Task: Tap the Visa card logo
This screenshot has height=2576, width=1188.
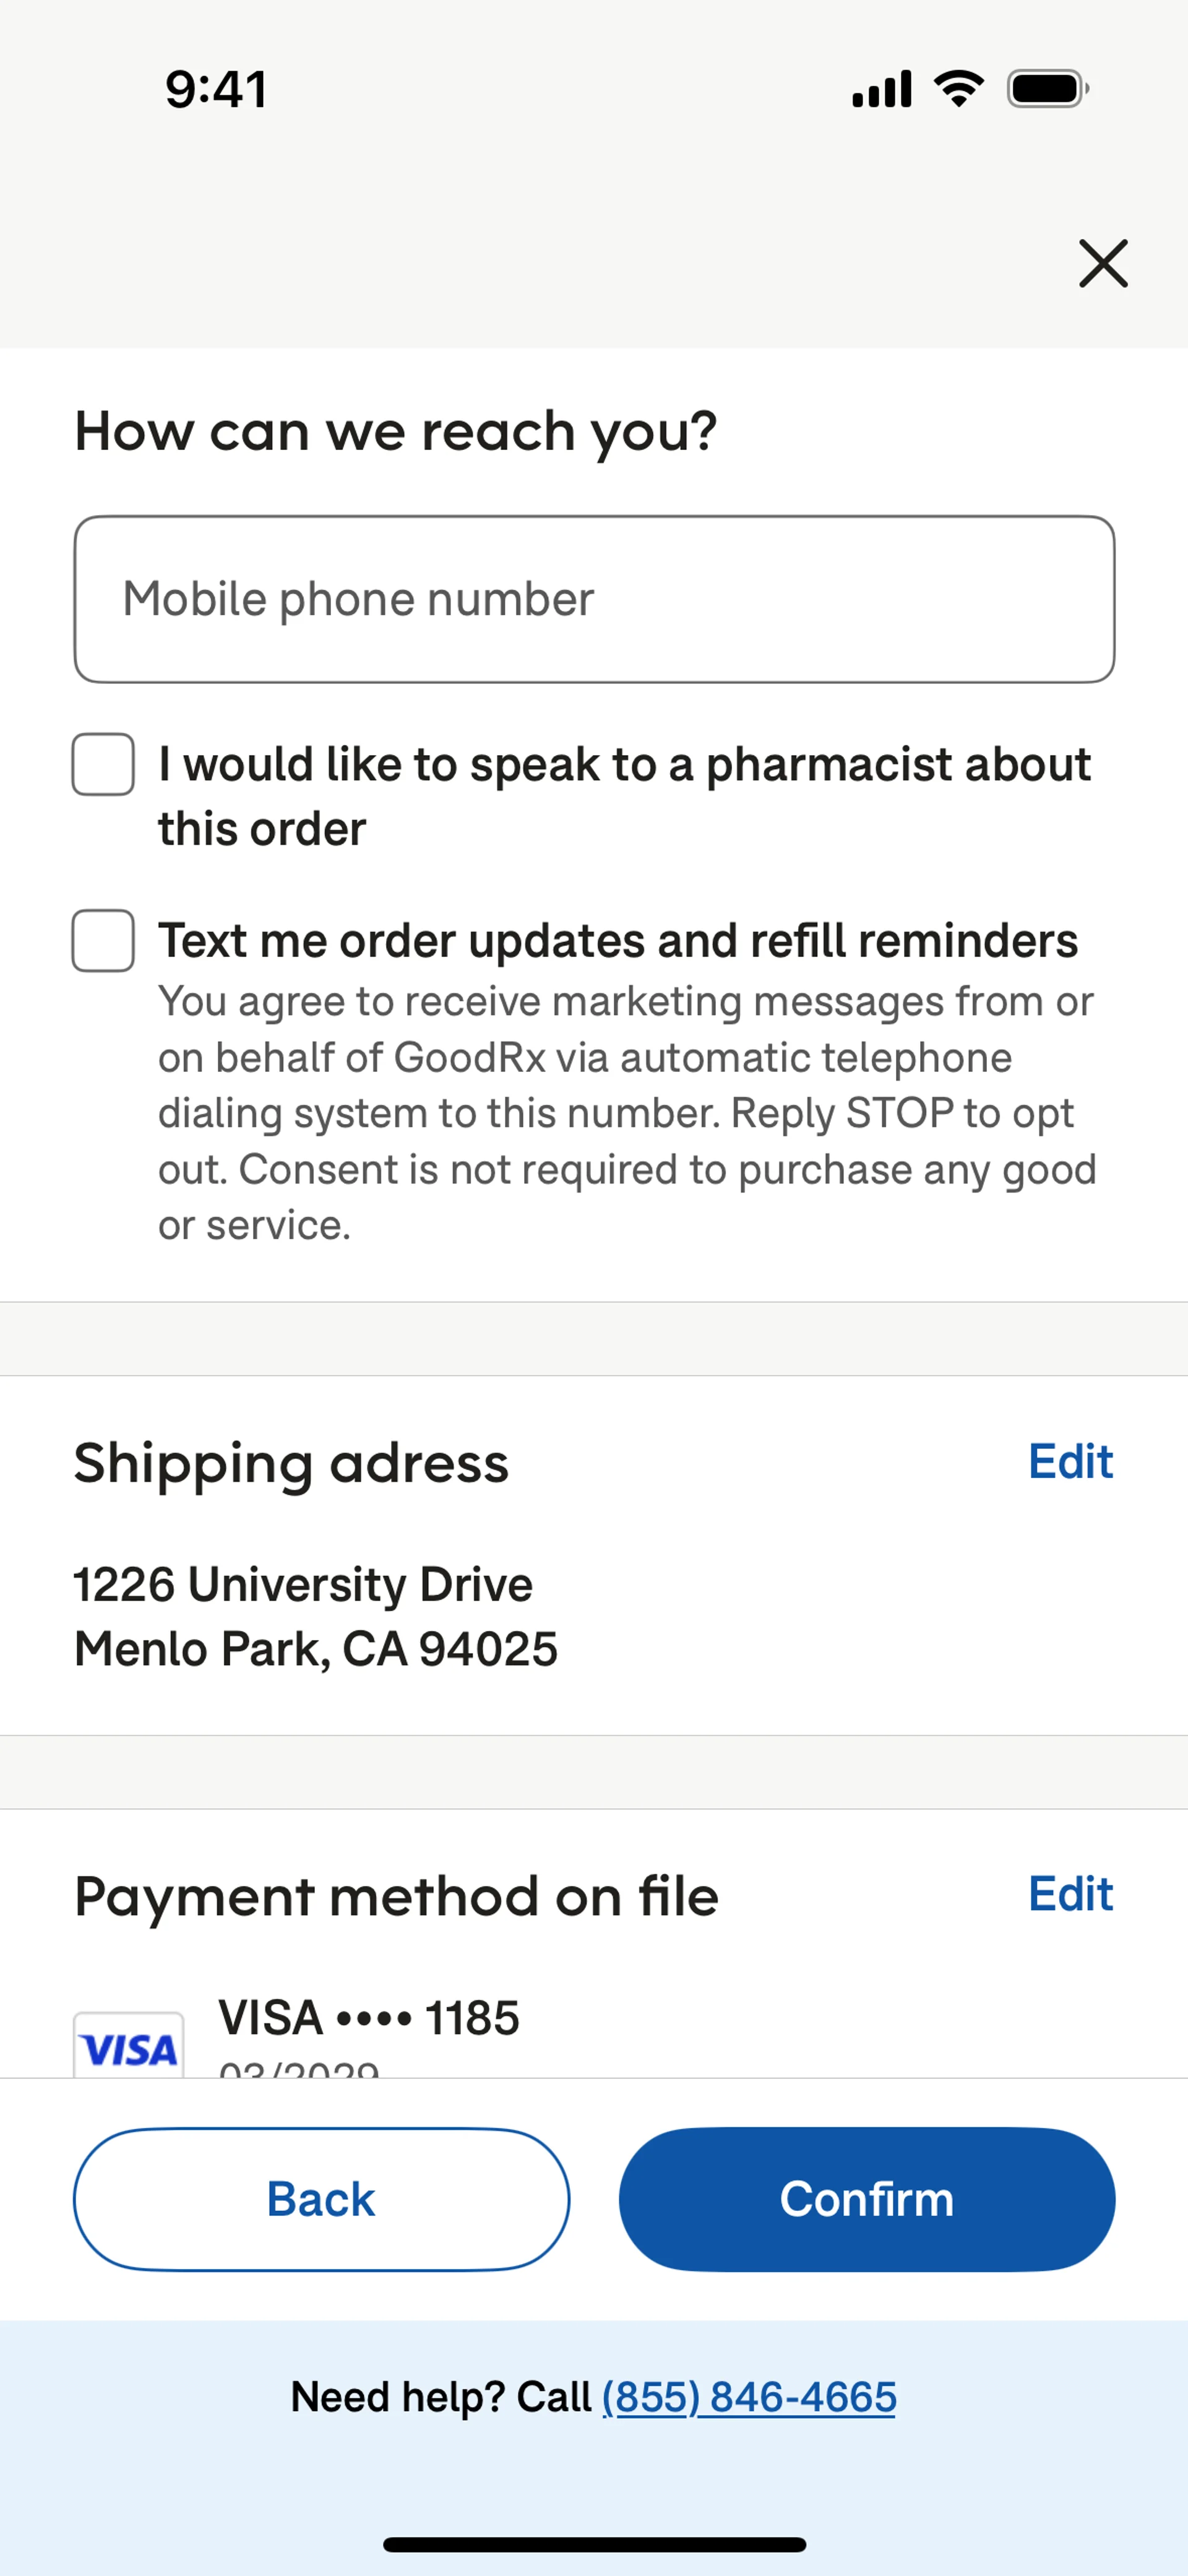Action: pyautogui.click(x=129, y=2046)
